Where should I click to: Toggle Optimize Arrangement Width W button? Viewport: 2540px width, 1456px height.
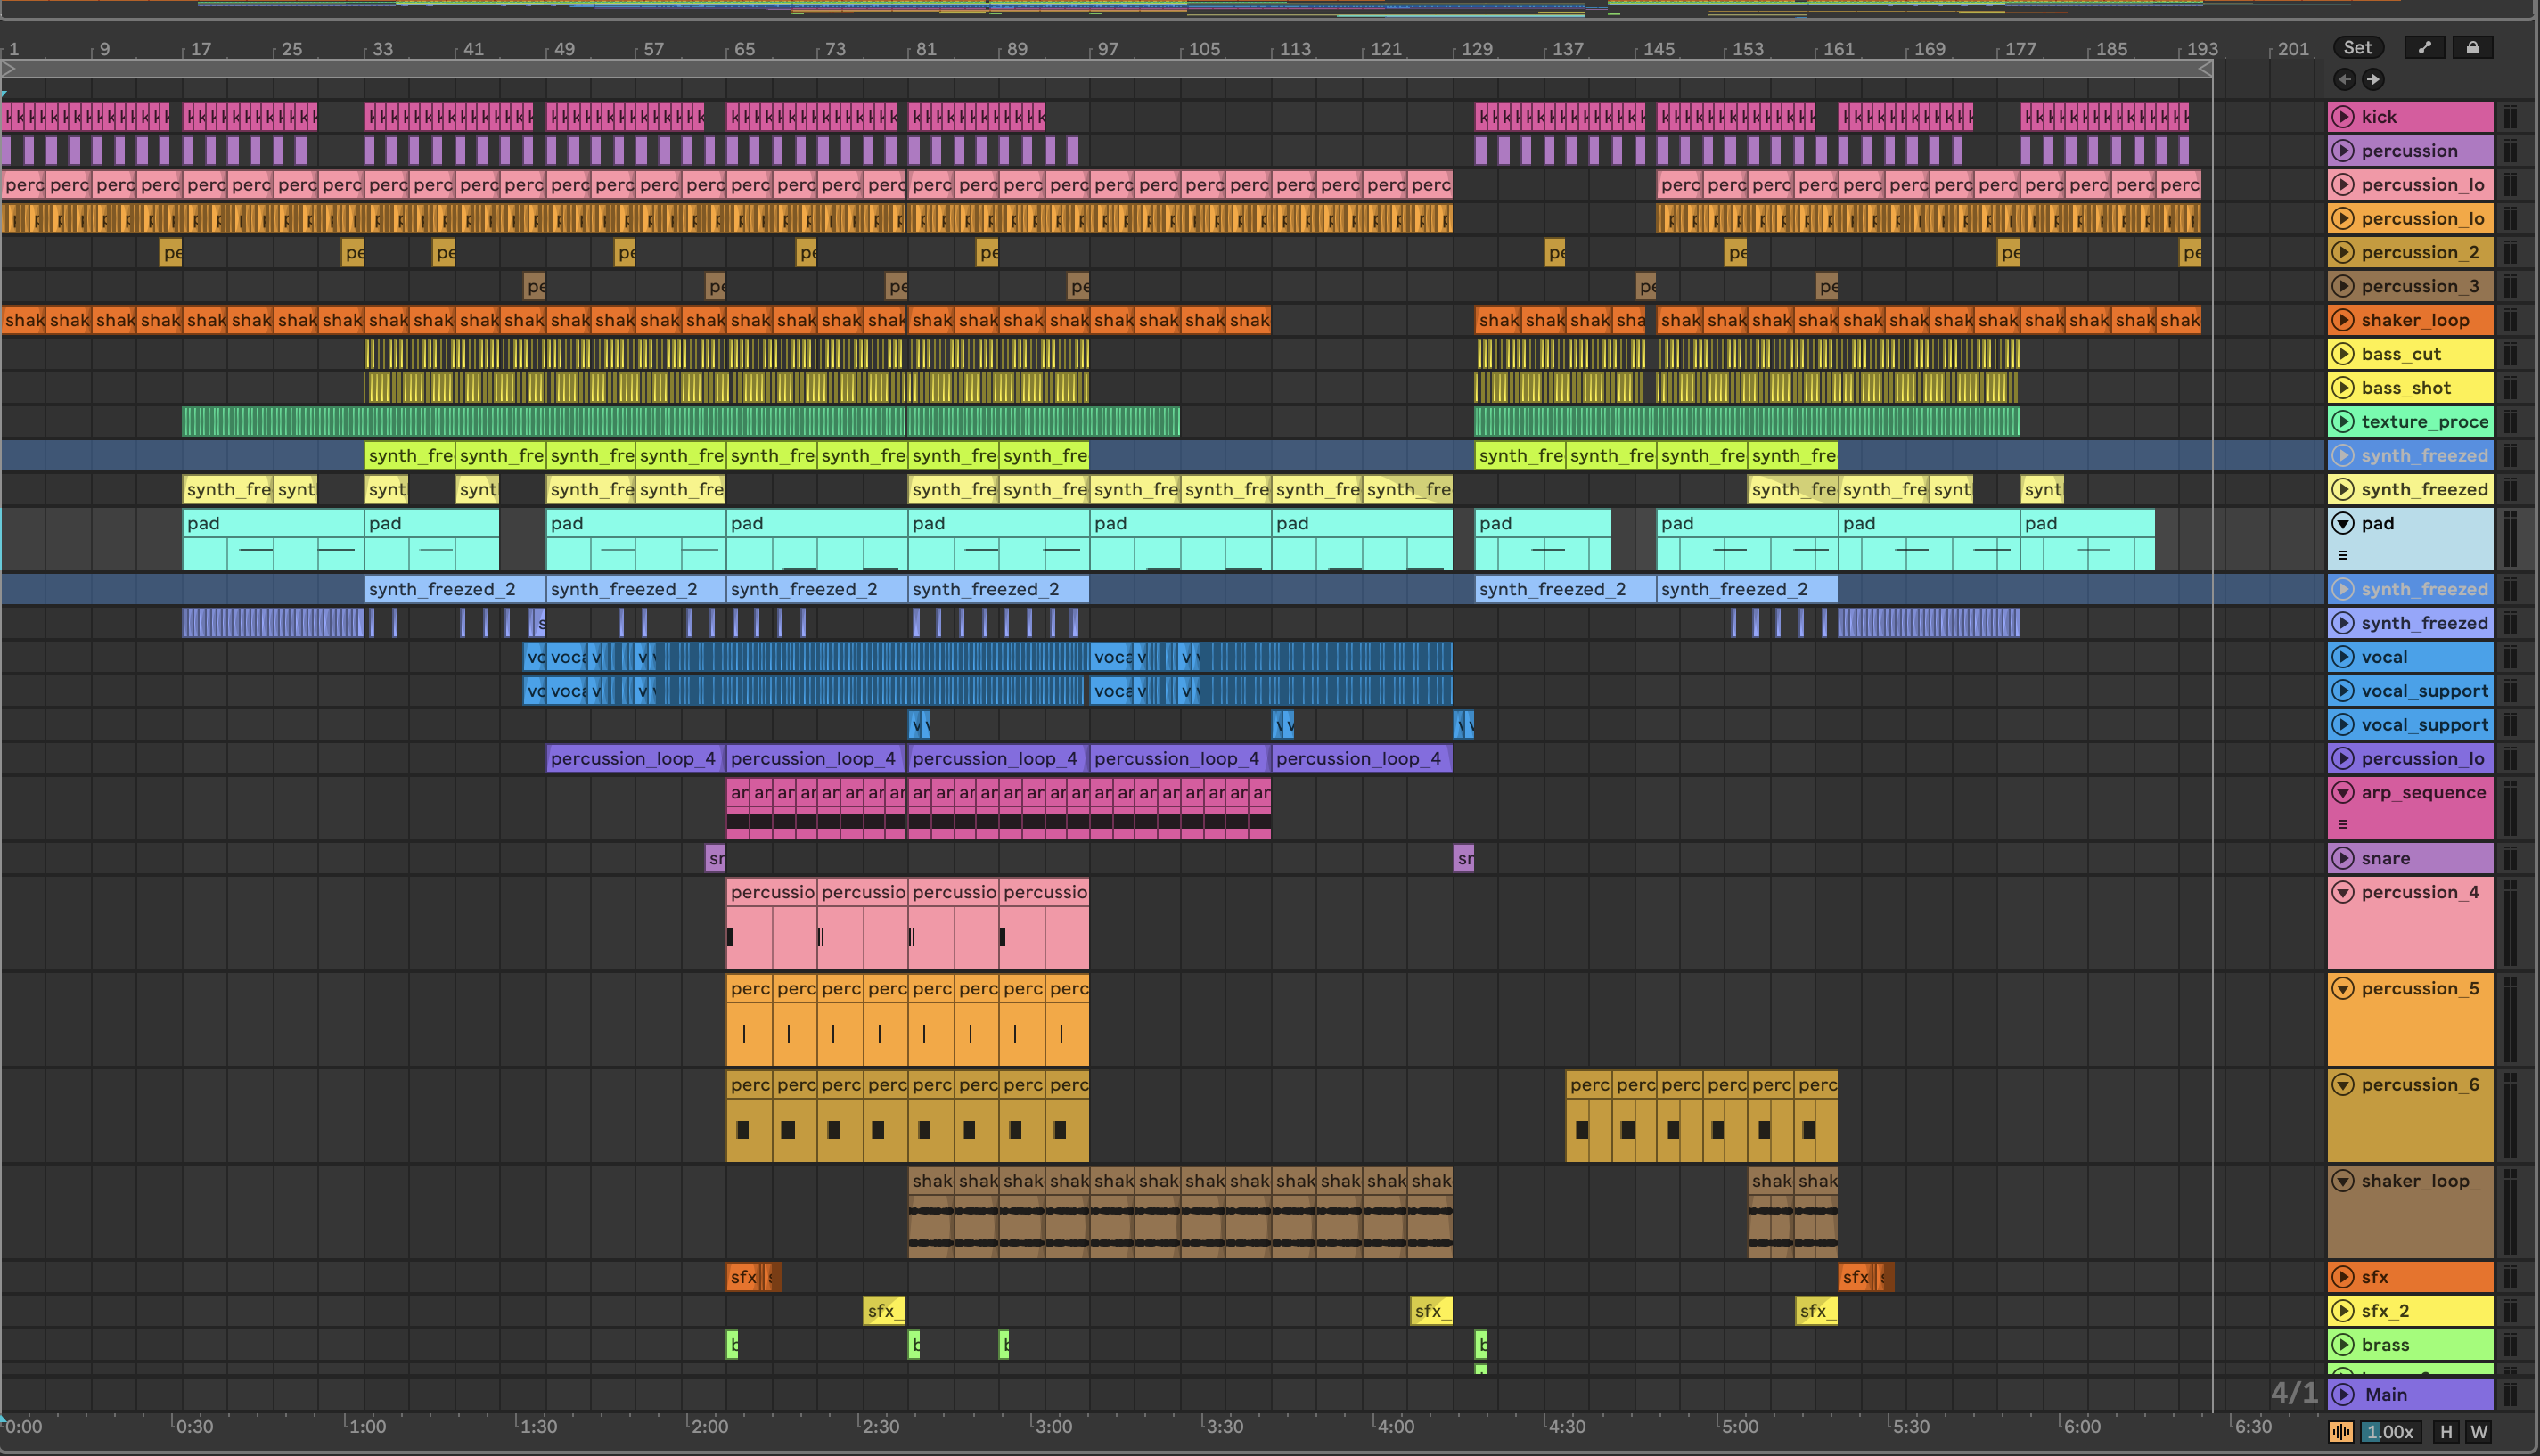(x=2478, y=1432)
